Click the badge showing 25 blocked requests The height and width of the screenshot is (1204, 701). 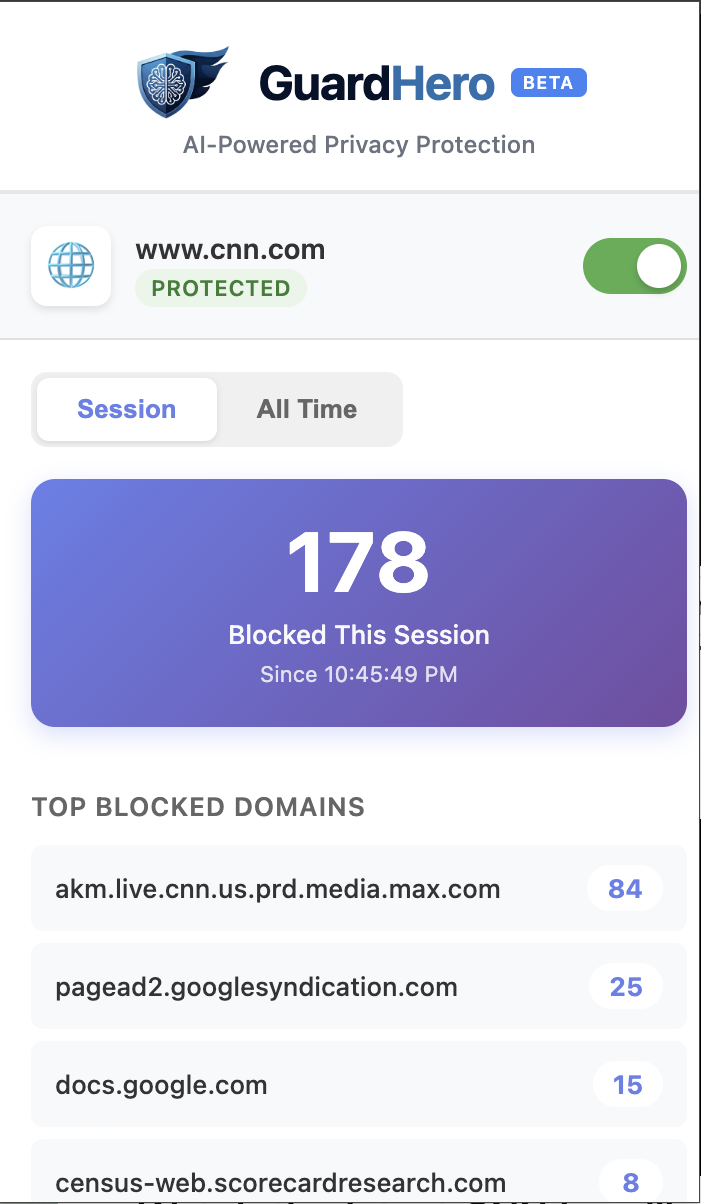625,986
